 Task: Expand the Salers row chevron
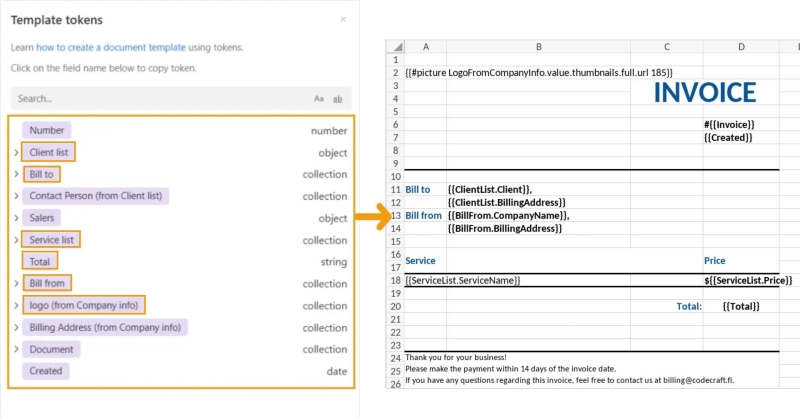[16, 218]
